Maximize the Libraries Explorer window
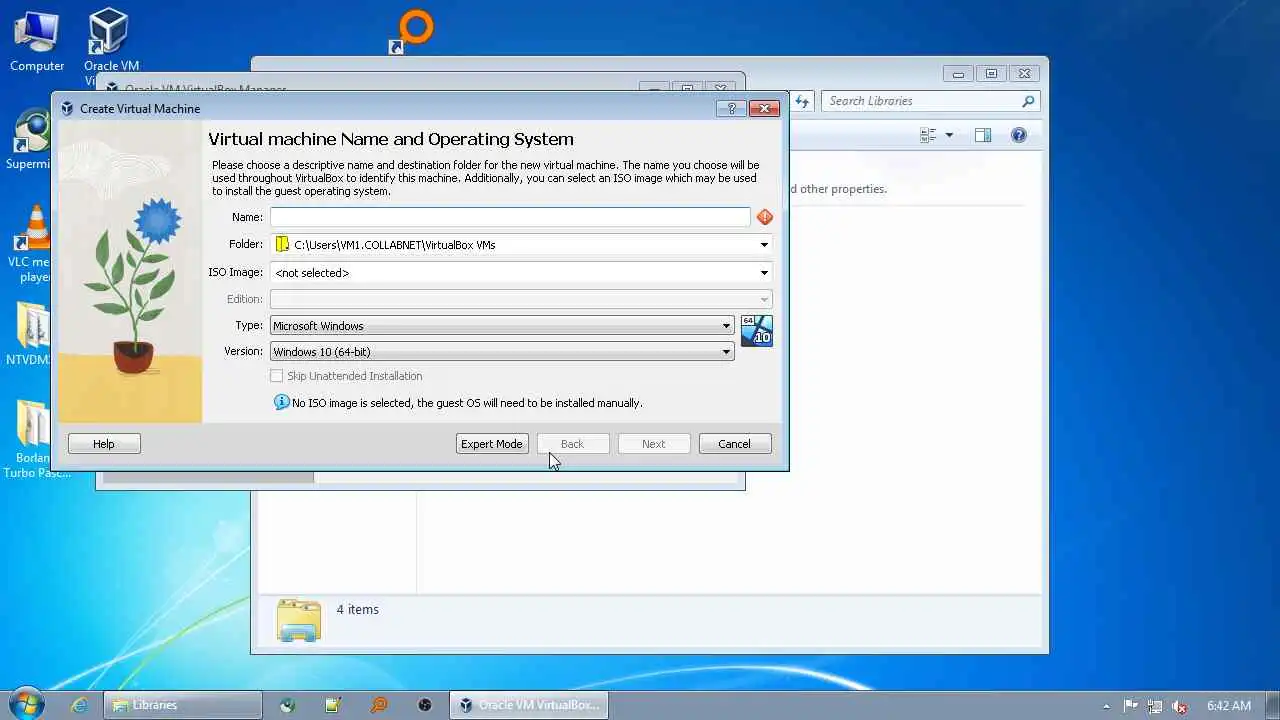 point(991,74)
